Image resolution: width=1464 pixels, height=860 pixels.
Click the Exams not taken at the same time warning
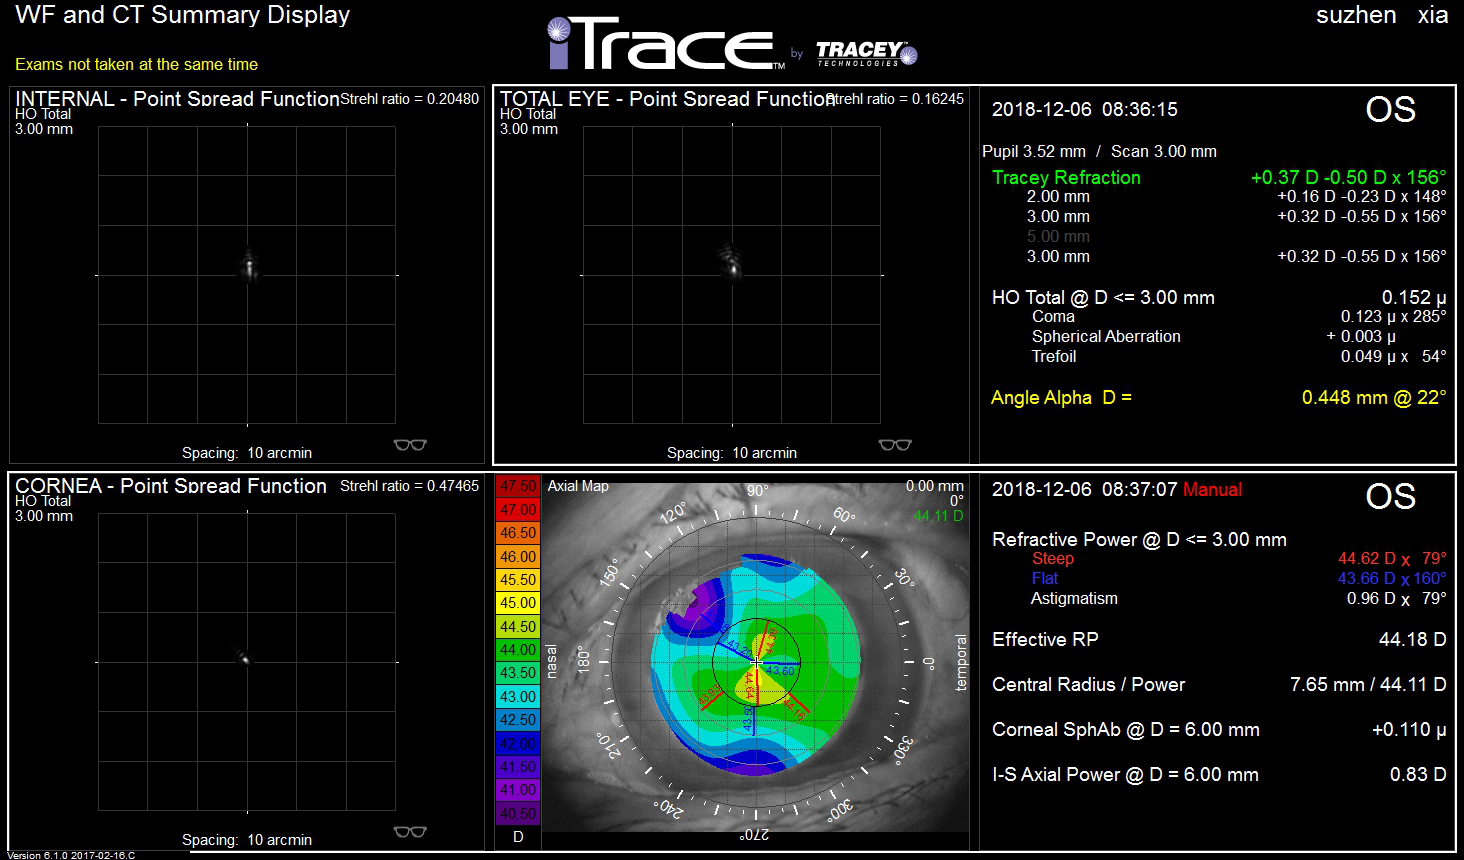136,64
